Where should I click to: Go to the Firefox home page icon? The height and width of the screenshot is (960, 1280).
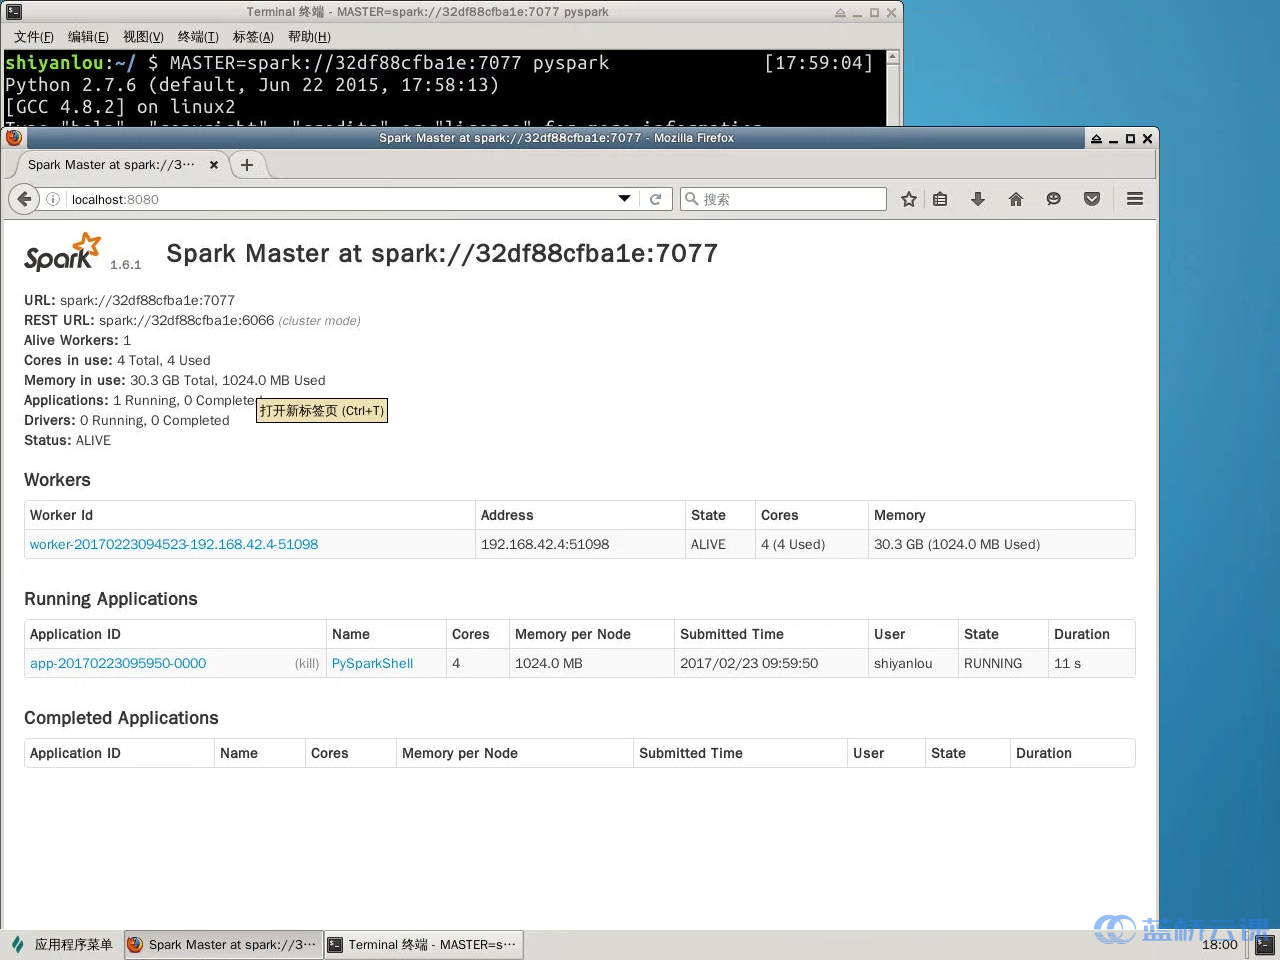pyautogui.click(x=1016, y=199)
